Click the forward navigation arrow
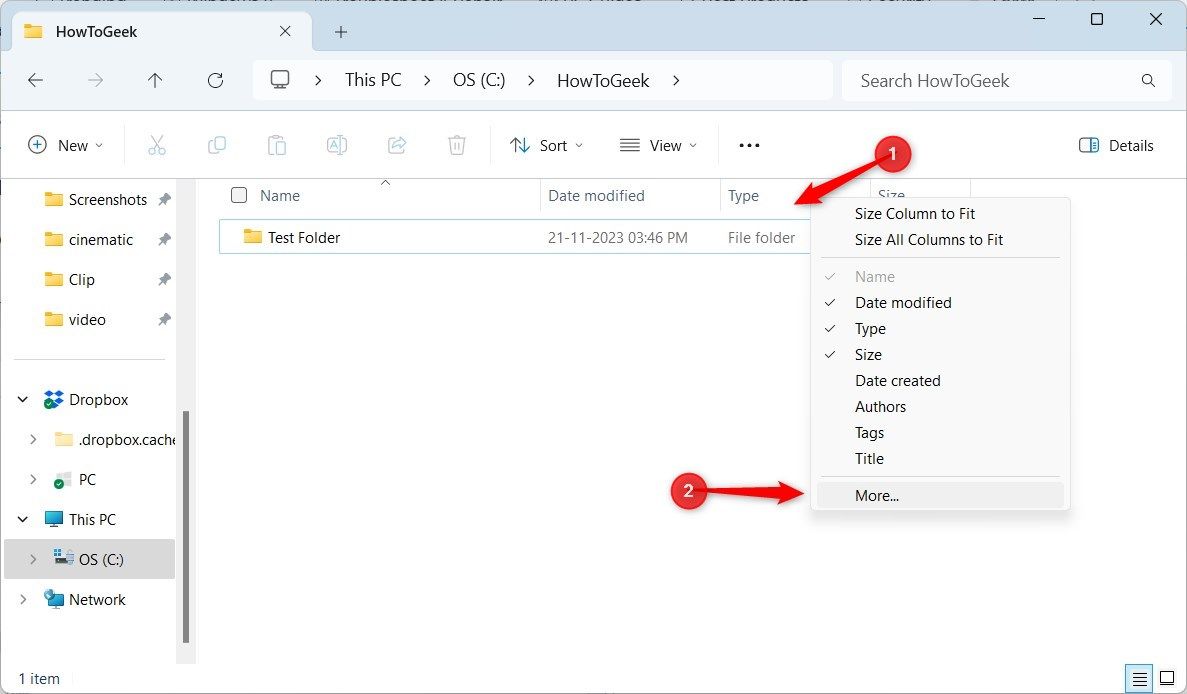 [95, 80]
